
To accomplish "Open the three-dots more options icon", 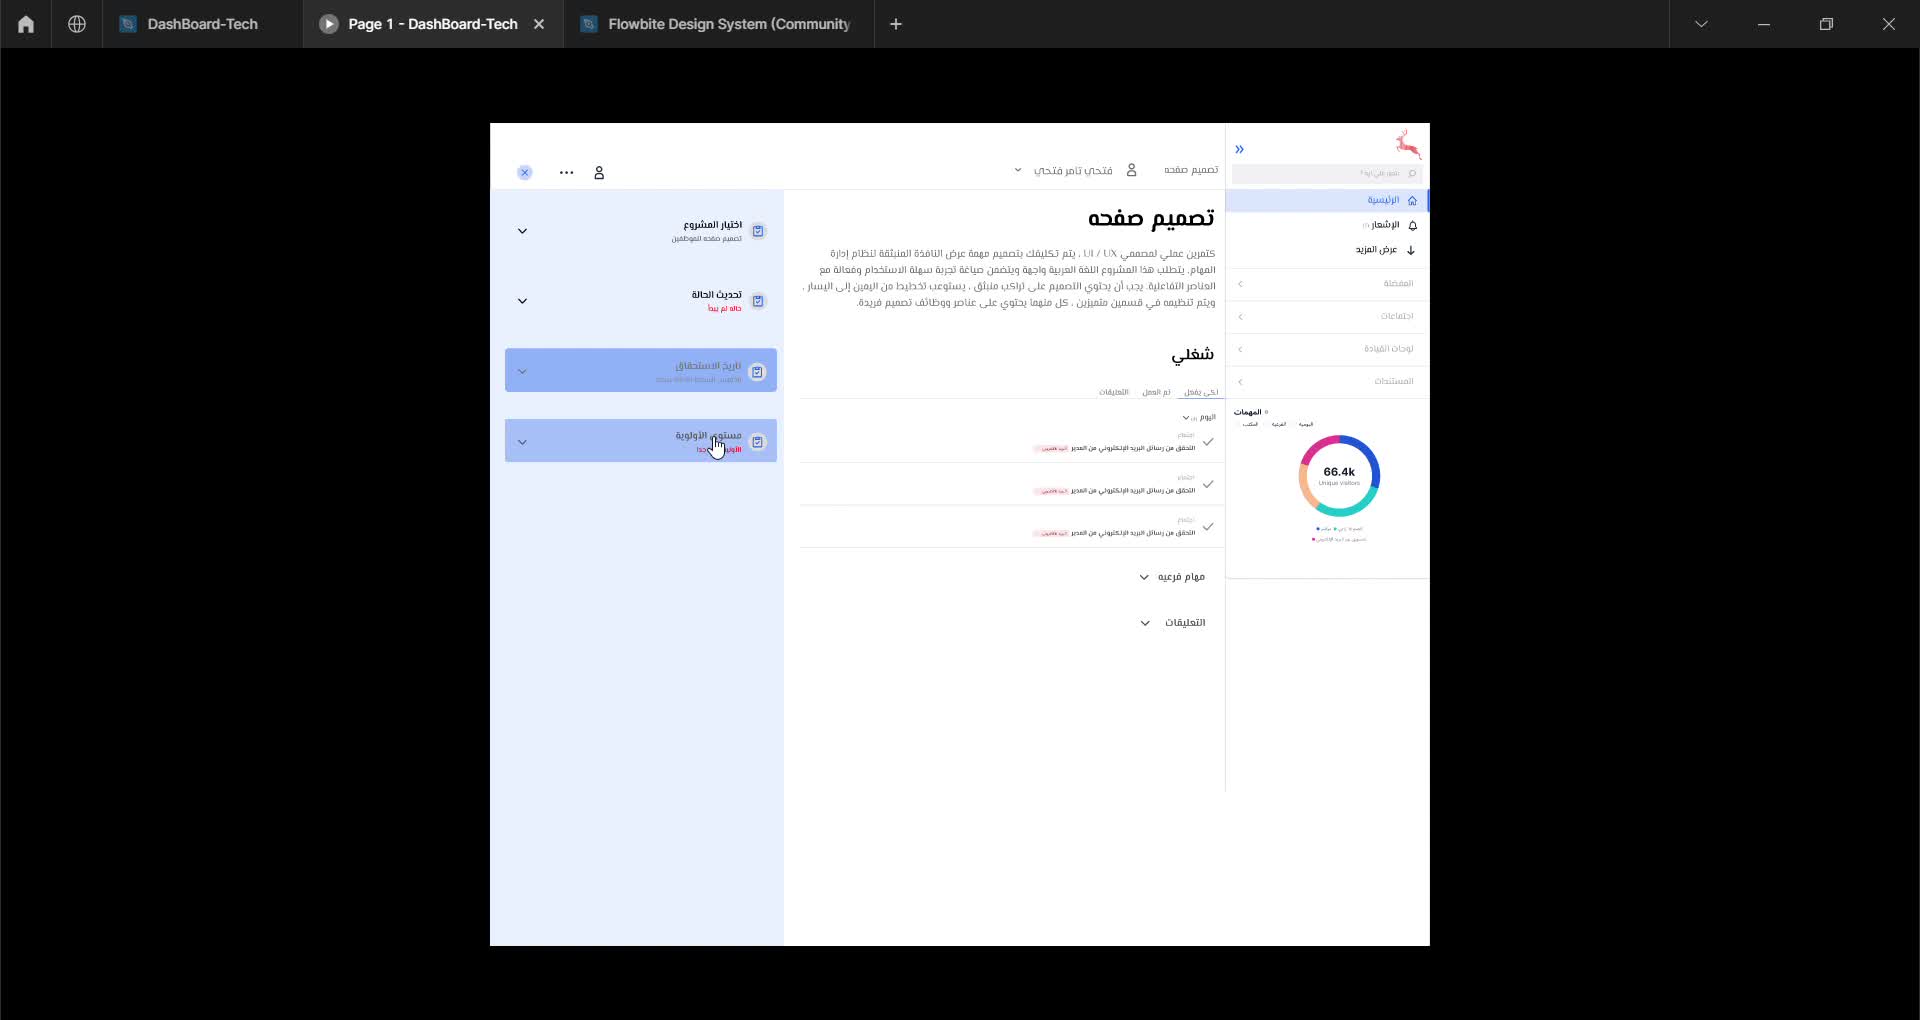I will [x=566, y=173].
